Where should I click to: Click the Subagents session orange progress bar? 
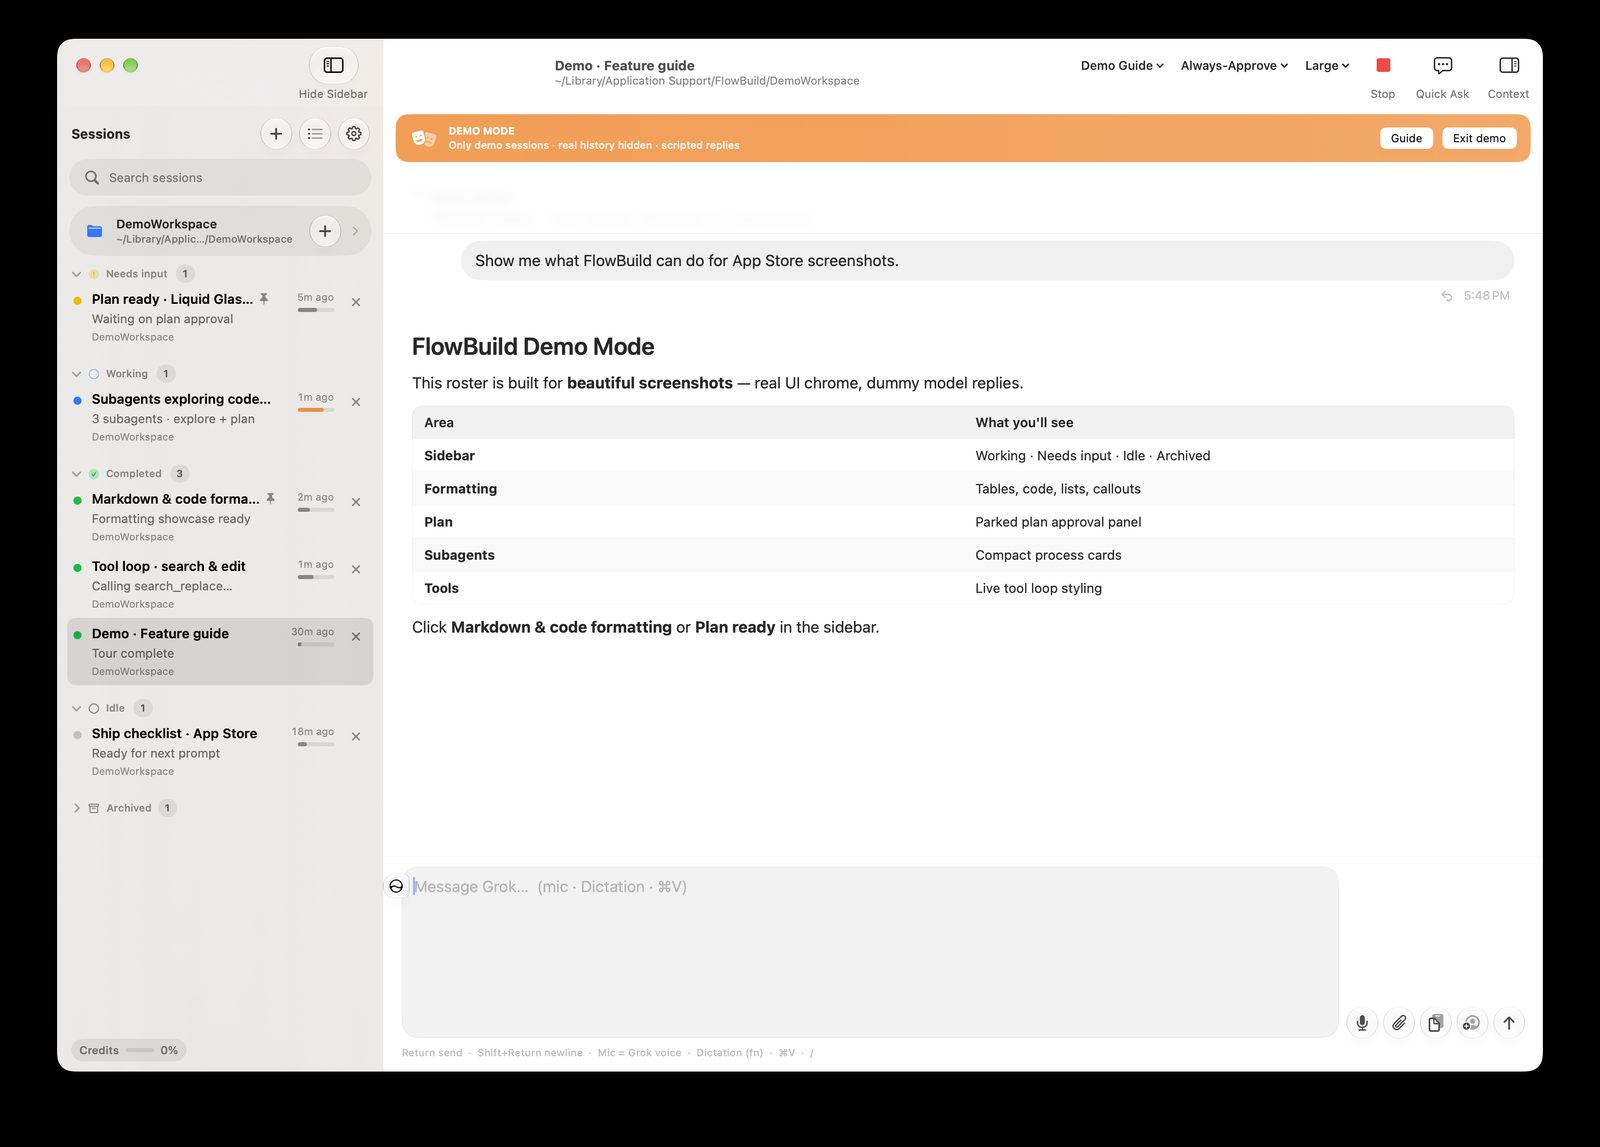point(316,410)
